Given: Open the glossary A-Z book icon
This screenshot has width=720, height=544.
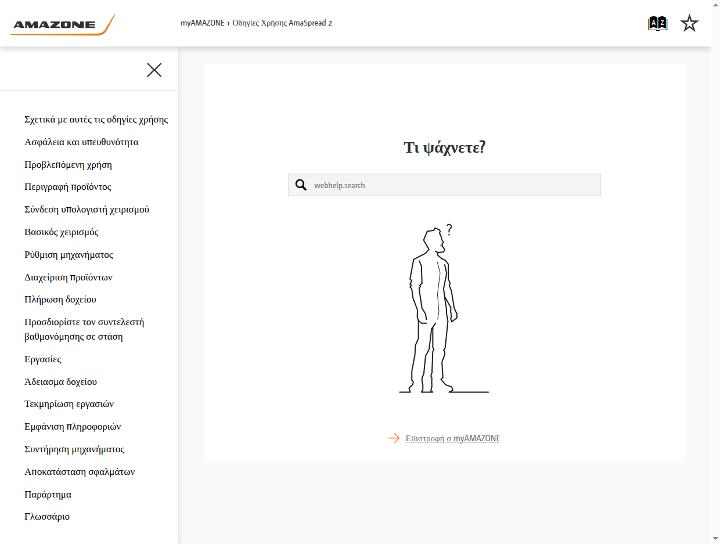Looking at the screenshot, I should coord(657,23).
